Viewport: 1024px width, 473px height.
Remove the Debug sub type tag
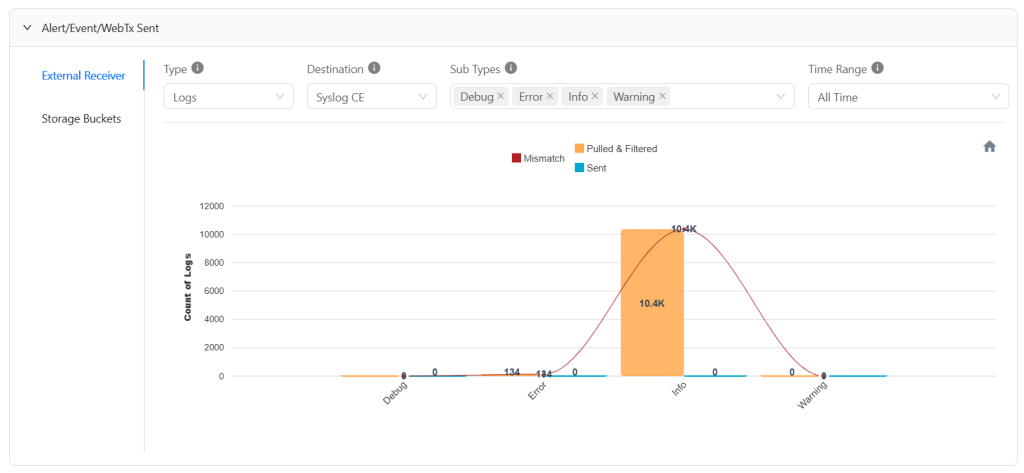tap(500, 96)
